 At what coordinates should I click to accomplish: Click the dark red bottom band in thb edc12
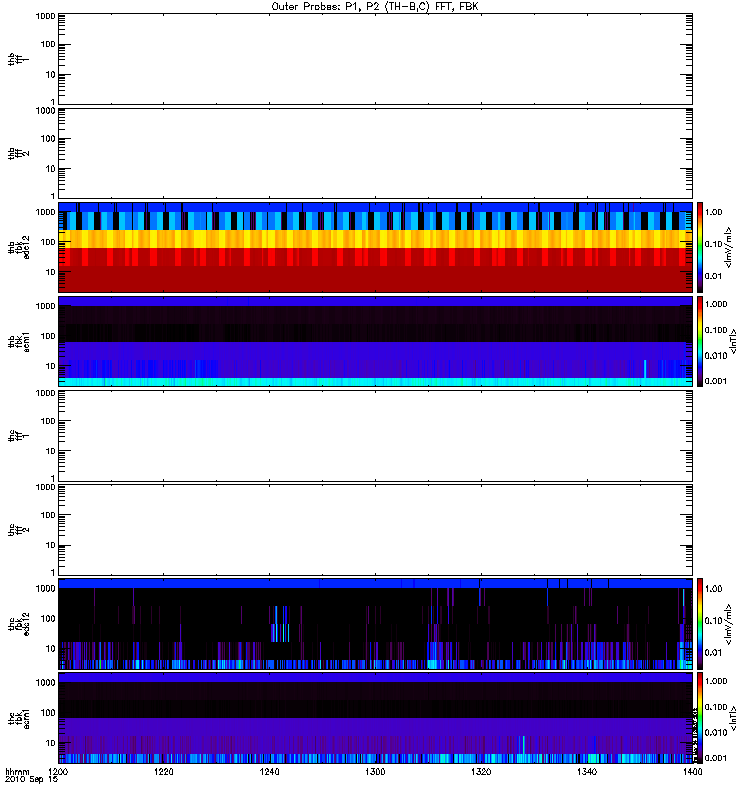(x=375, y=279)
